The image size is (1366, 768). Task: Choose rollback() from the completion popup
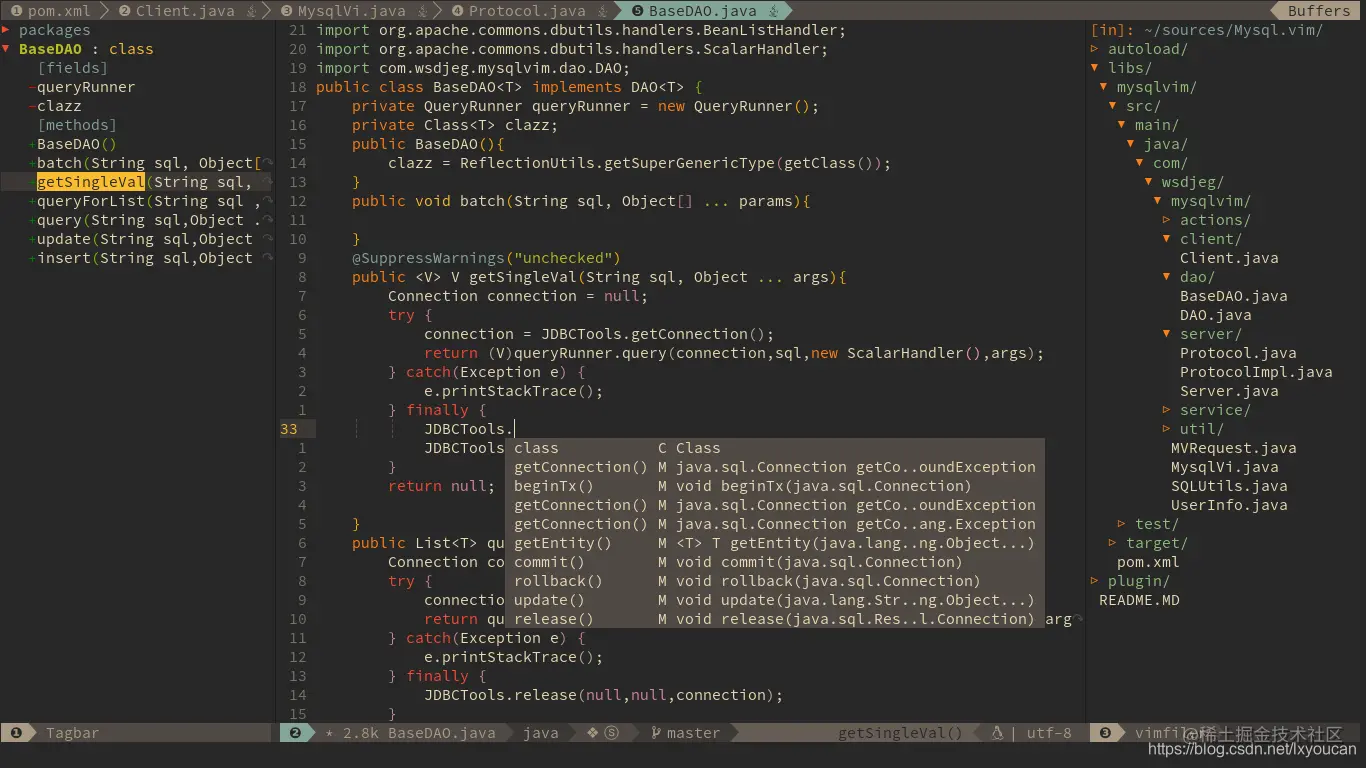pos(775,581)
